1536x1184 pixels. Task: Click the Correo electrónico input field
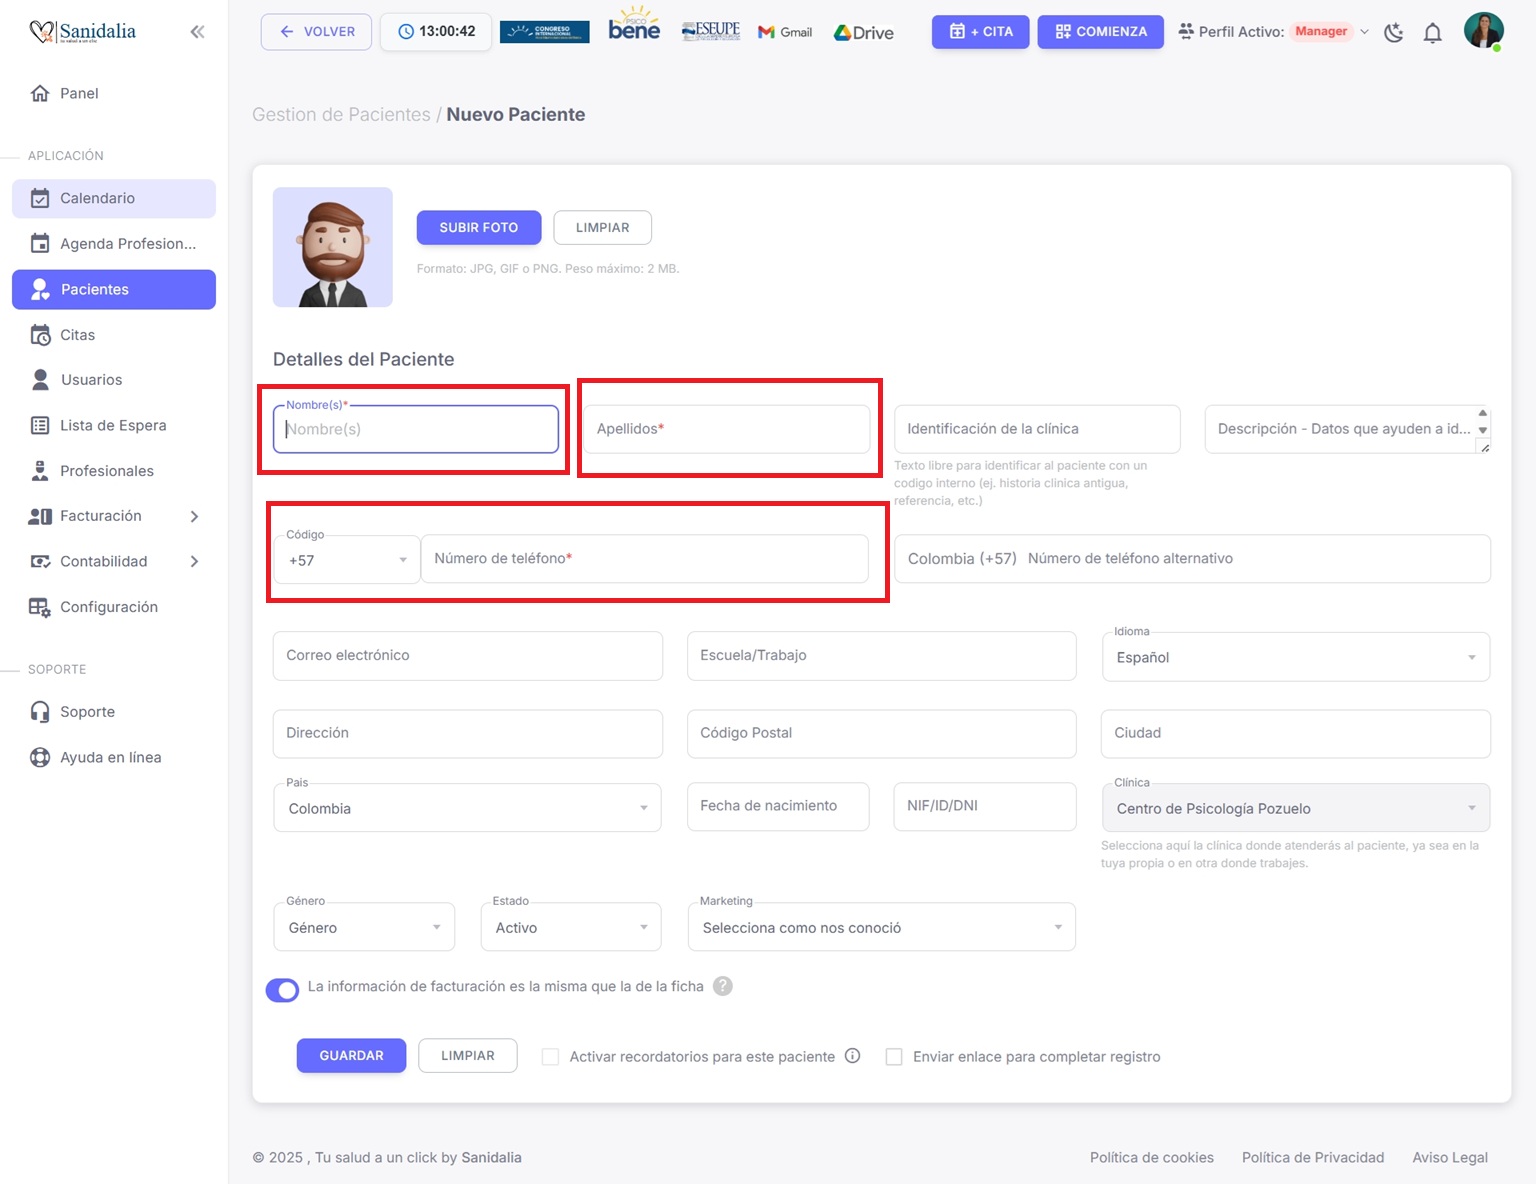tap(467, 656)
